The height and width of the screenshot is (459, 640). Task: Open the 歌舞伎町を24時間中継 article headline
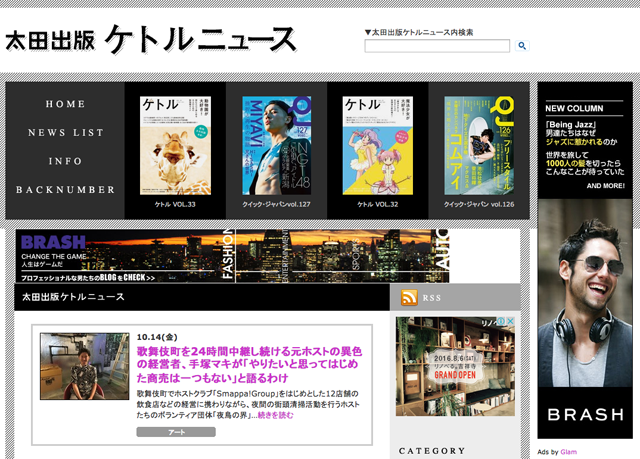[249, 364]
